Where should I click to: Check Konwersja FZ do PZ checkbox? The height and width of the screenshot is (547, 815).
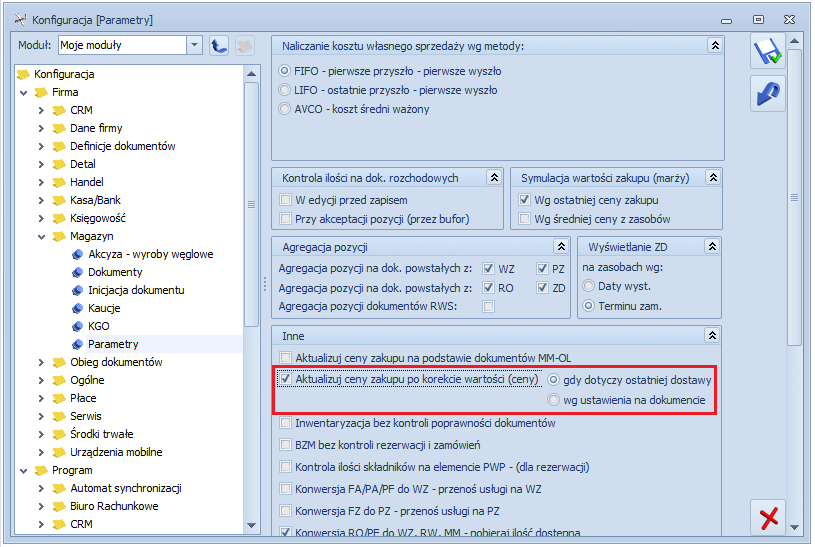click(285, 511)
